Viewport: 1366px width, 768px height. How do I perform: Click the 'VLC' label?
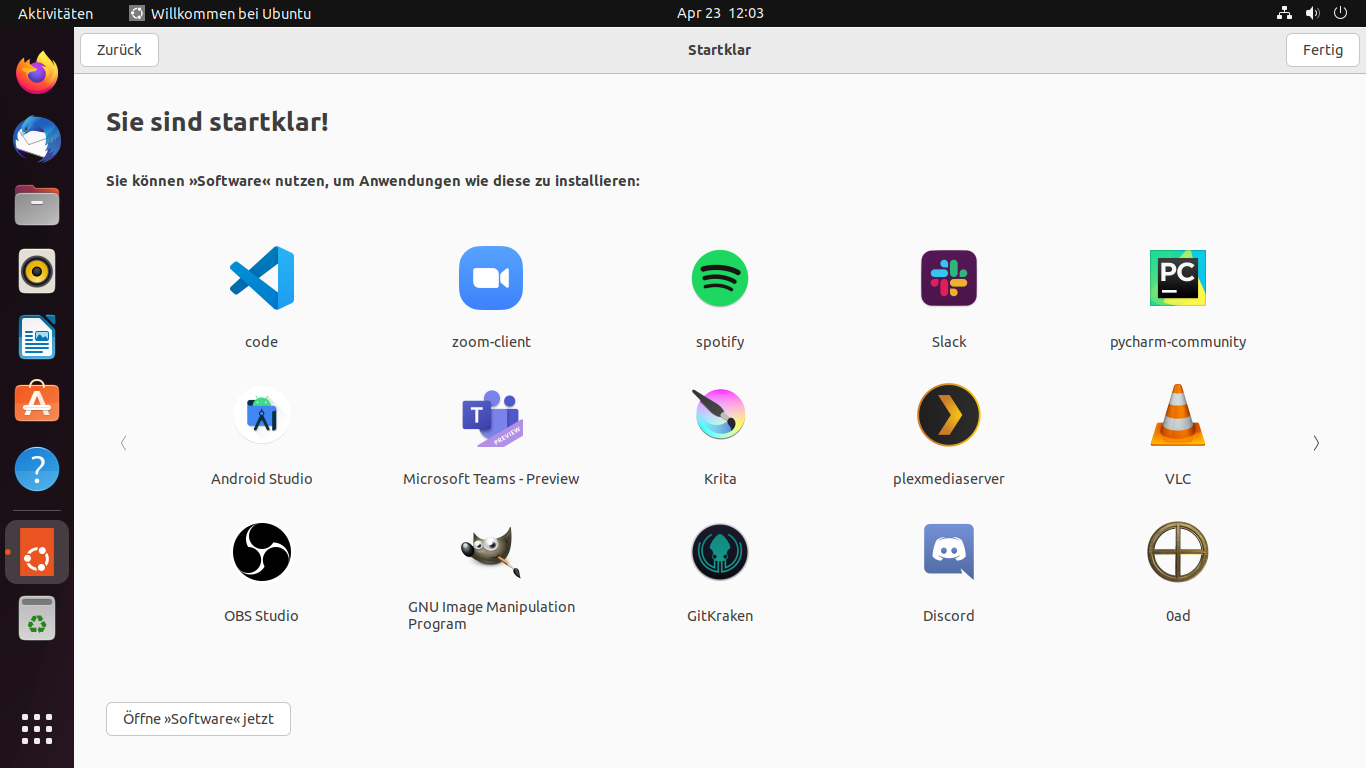point(1178,479)
